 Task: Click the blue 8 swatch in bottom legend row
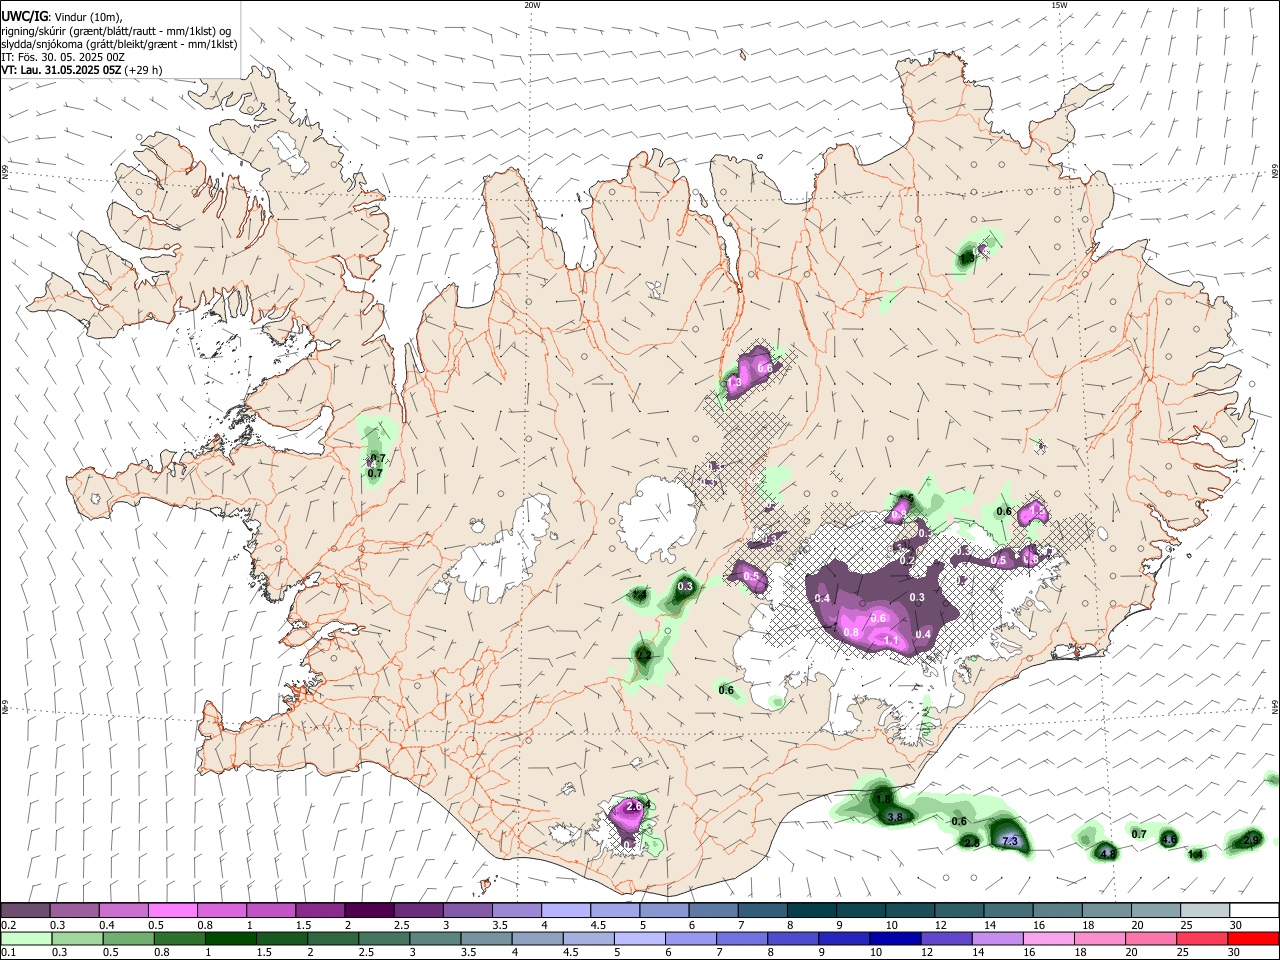792,938
